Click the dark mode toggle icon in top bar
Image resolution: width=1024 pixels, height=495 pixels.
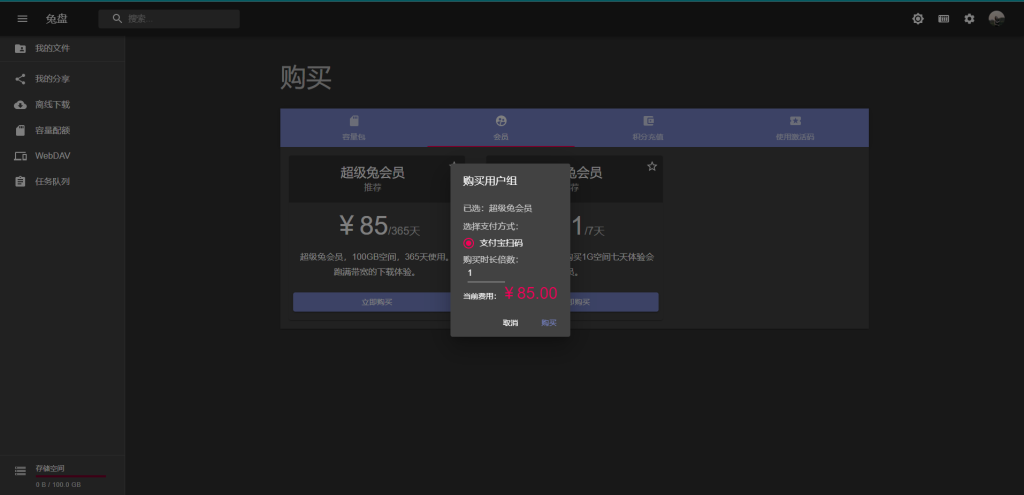tap(918, 19)
